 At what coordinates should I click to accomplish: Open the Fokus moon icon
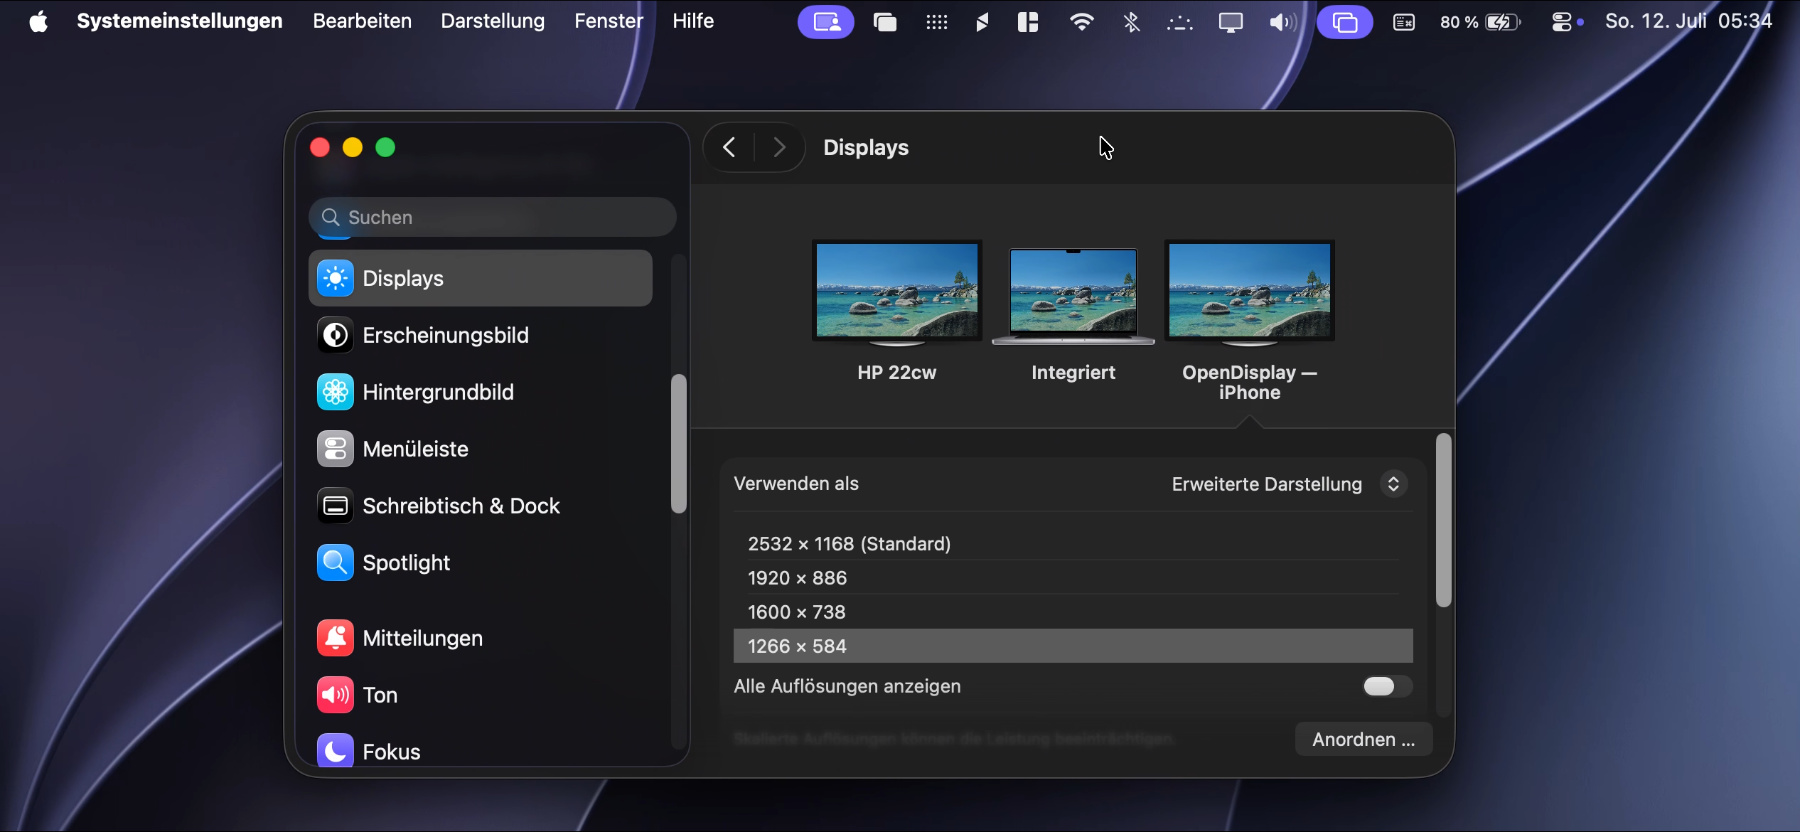tap(335, 751)
